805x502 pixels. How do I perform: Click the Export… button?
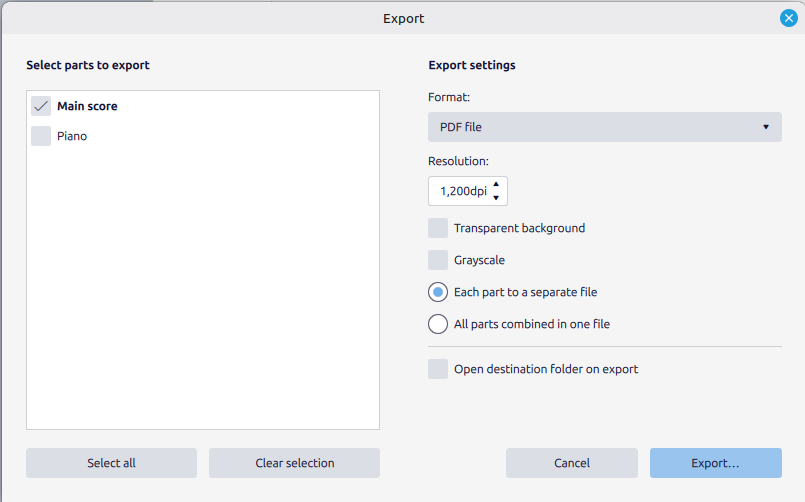coord(716,463)
